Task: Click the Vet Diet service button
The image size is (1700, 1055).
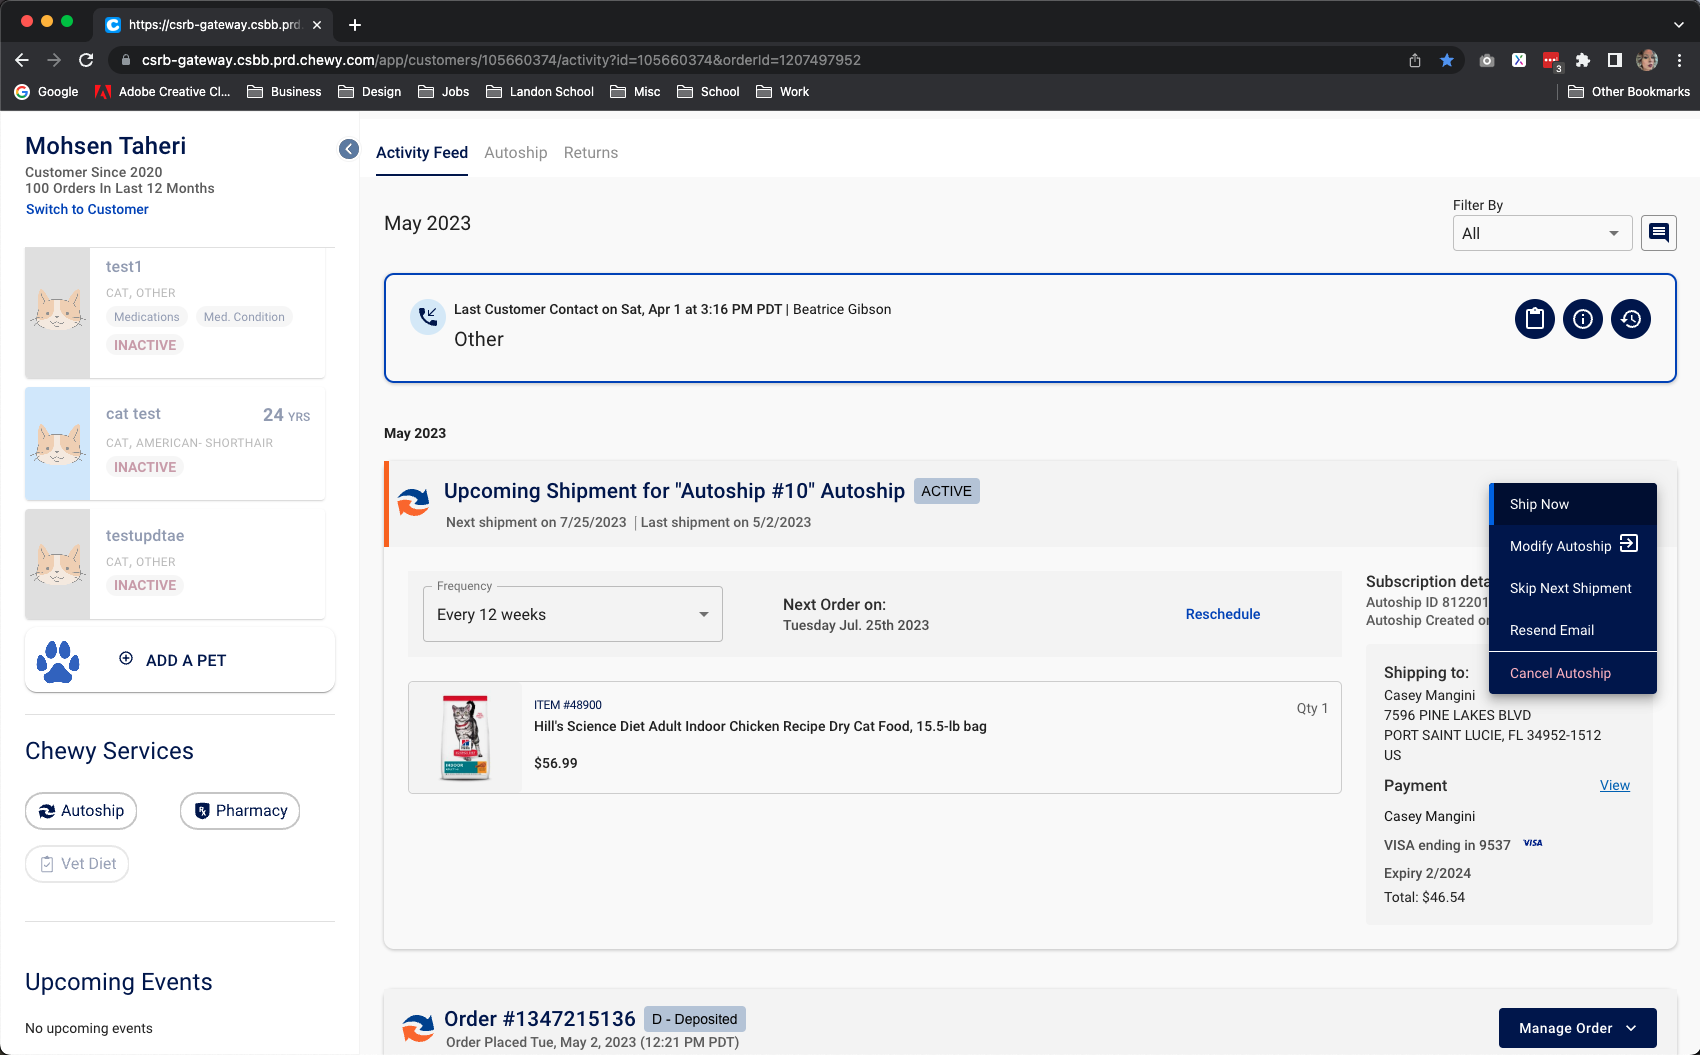Action: pyautogui.click(x=77, y=864)
